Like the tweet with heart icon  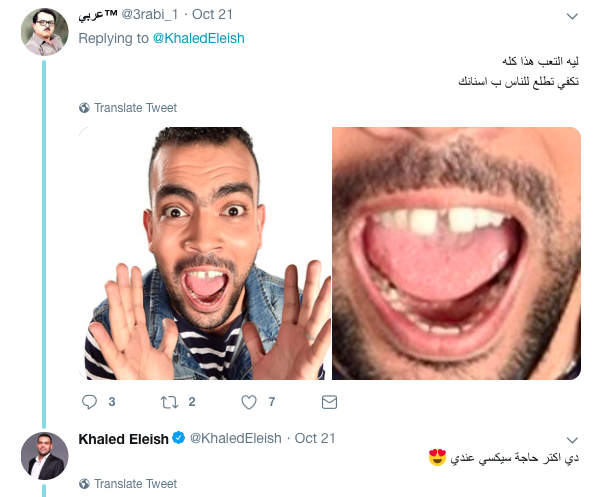(x=249, y=402)
